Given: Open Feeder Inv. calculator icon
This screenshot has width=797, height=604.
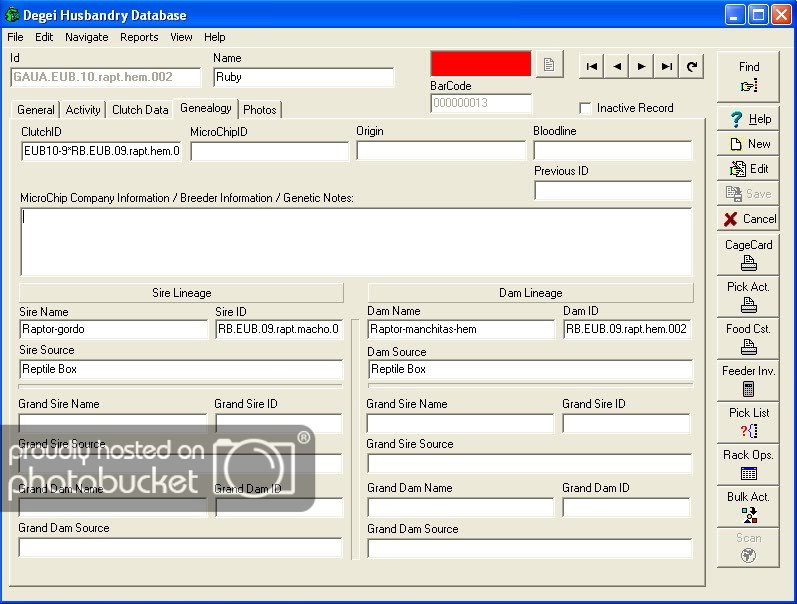Looking at the screenshot, I should [x=748, y=380].
